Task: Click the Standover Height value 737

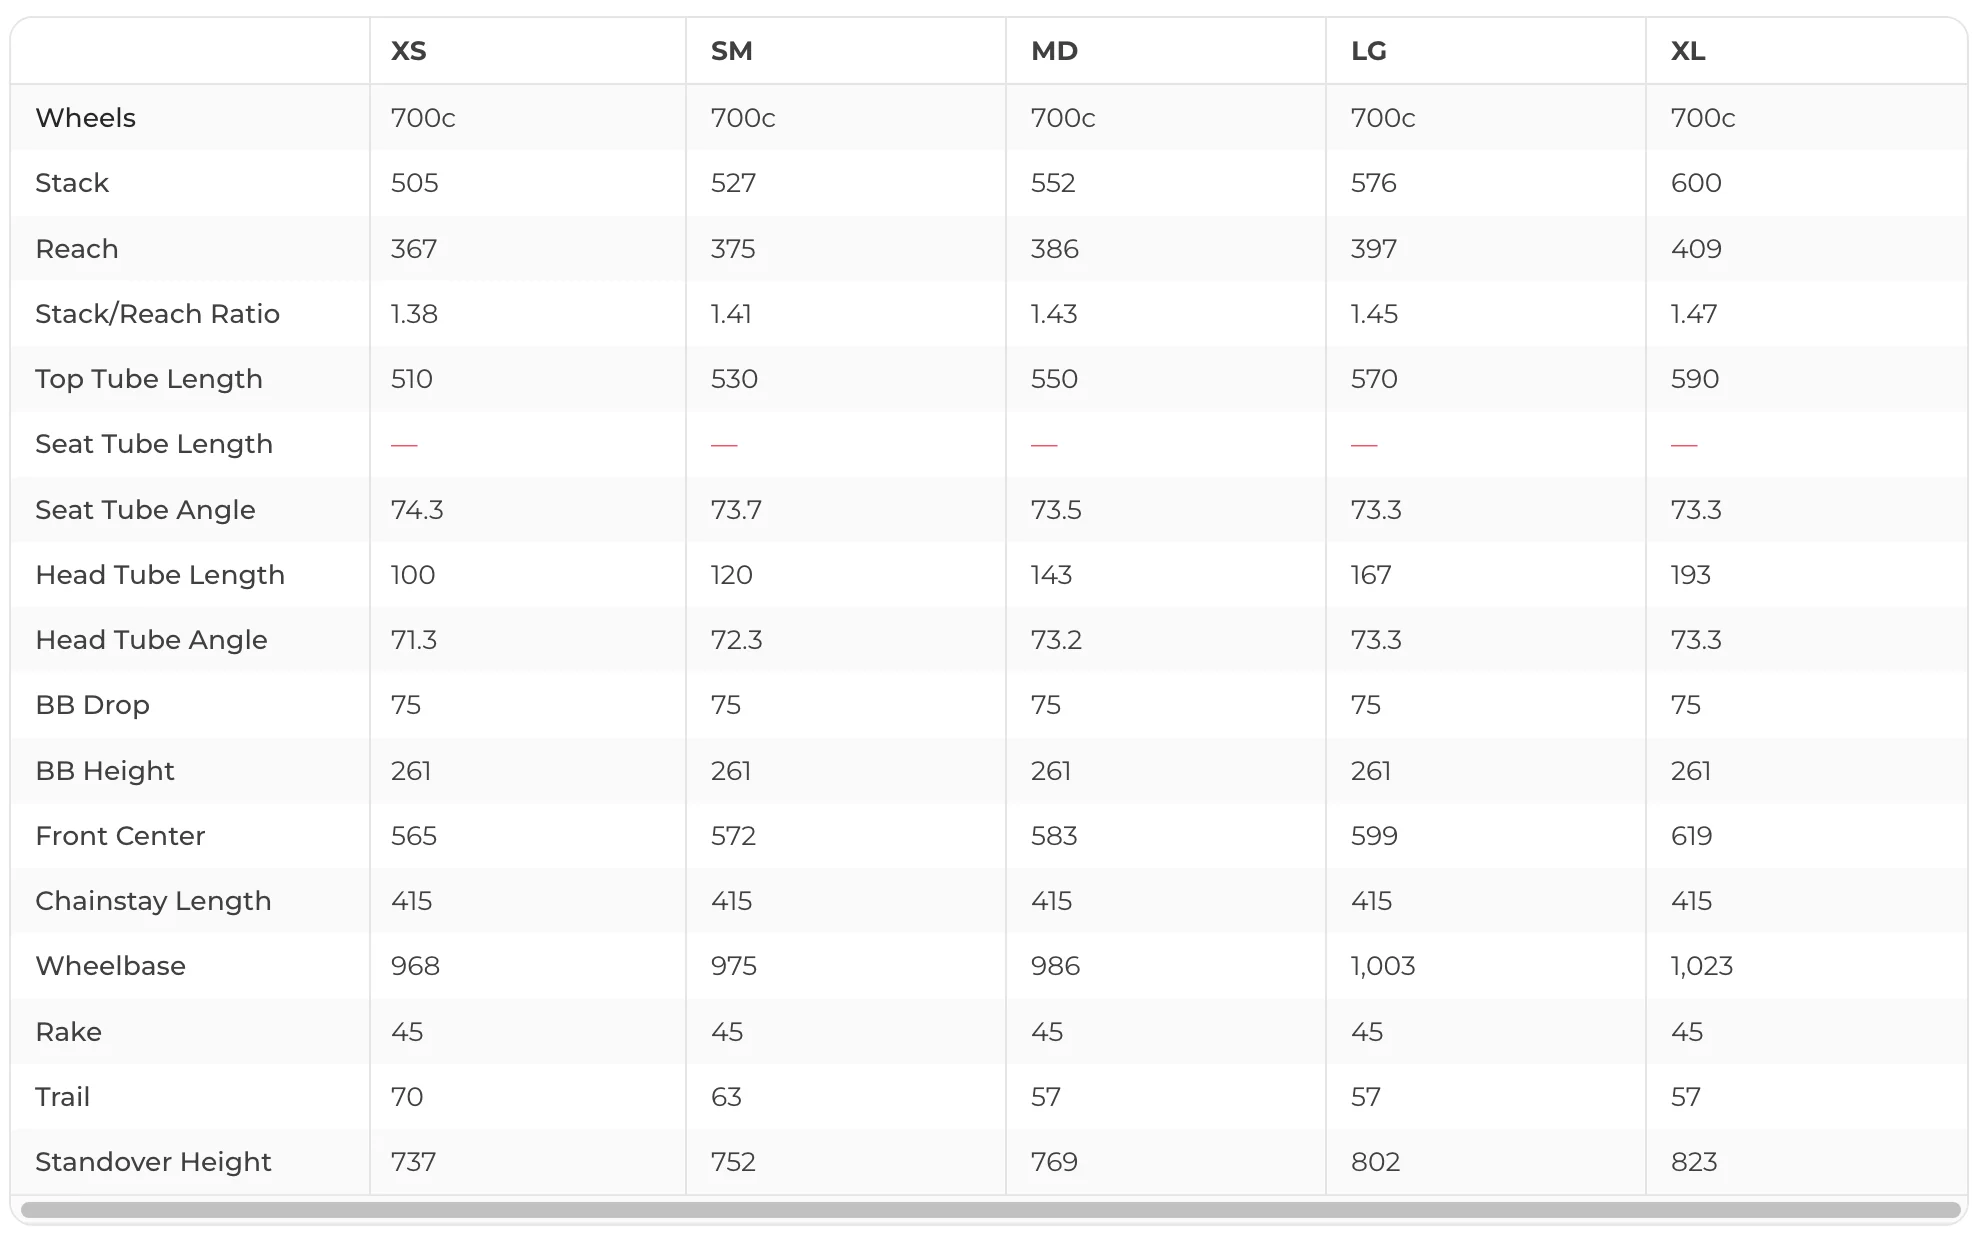Action: pos(413,1162)
